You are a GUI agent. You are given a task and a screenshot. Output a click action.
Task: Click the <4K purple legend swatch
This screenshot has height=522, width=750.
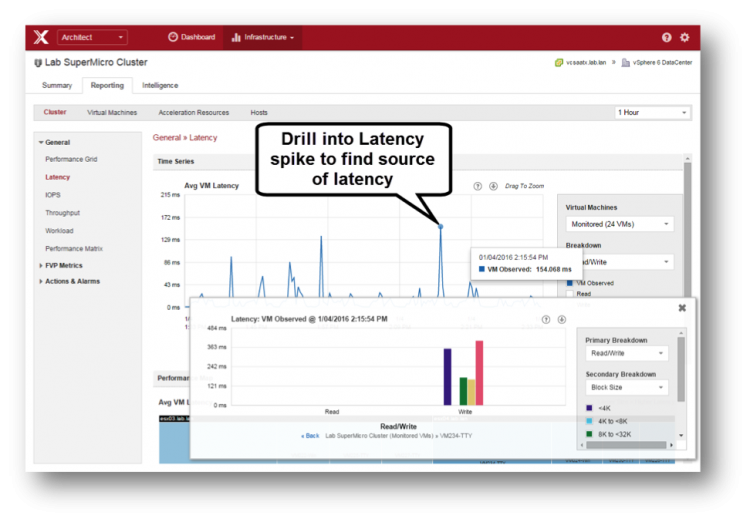589,408
